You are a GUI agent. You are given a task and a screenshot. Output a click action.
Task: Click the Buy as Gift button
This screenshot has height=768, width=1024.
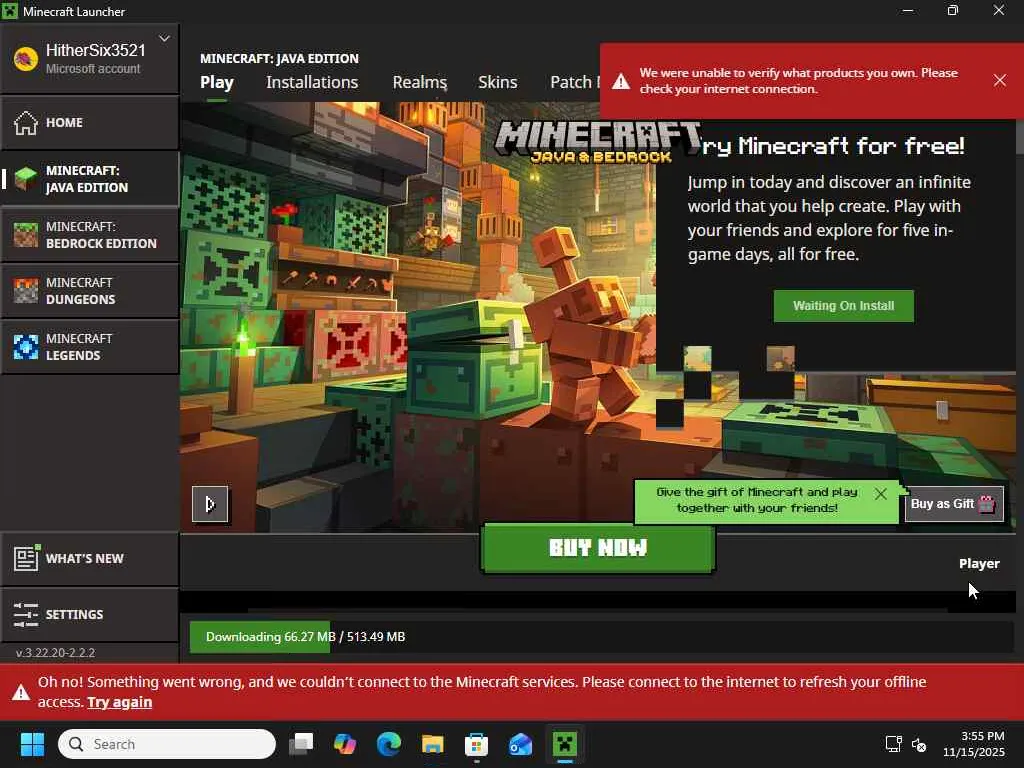[953, 504]
